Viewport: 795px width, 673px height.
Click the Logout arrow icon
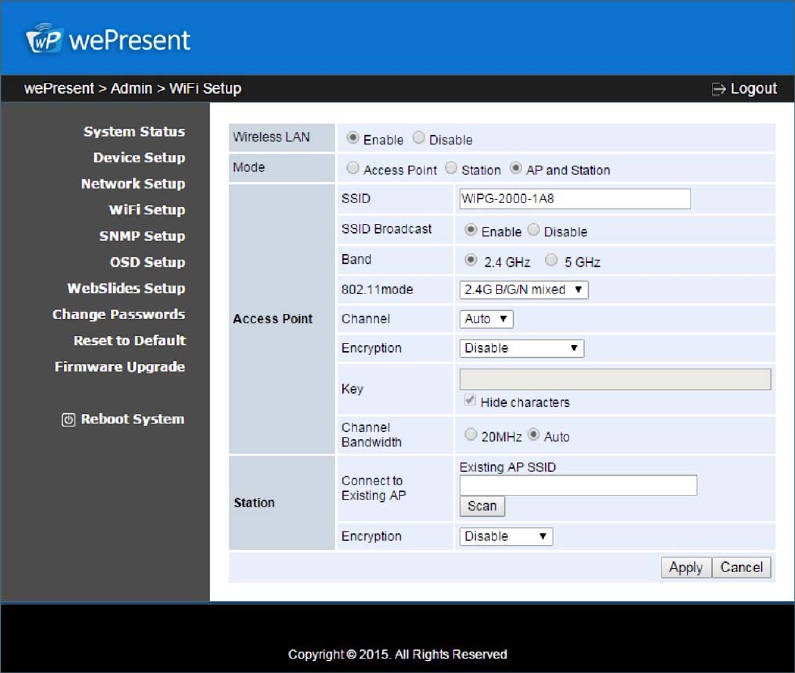tap(718, 89)
